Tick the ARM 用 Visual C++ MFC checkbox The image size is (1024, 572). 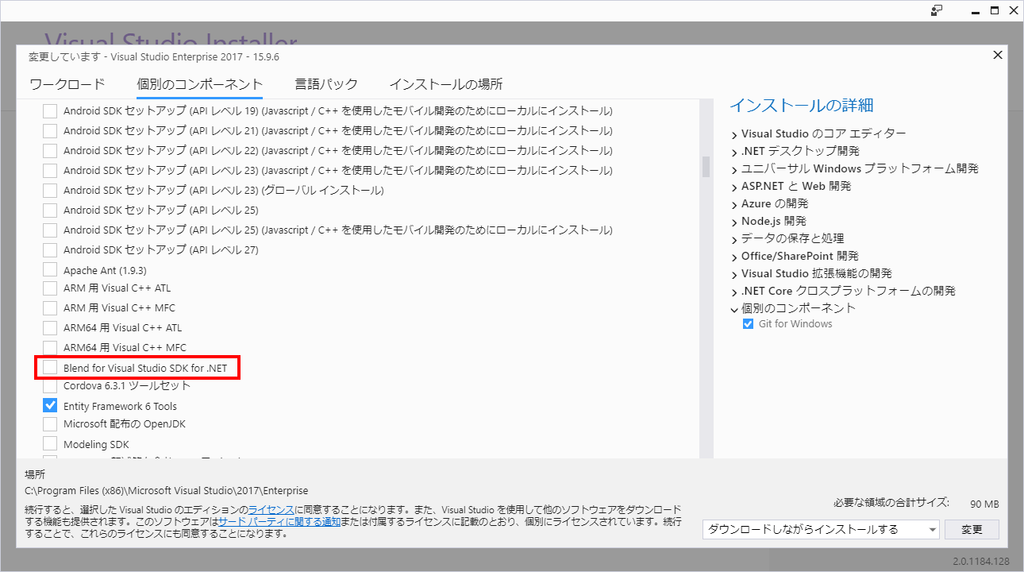50,308
